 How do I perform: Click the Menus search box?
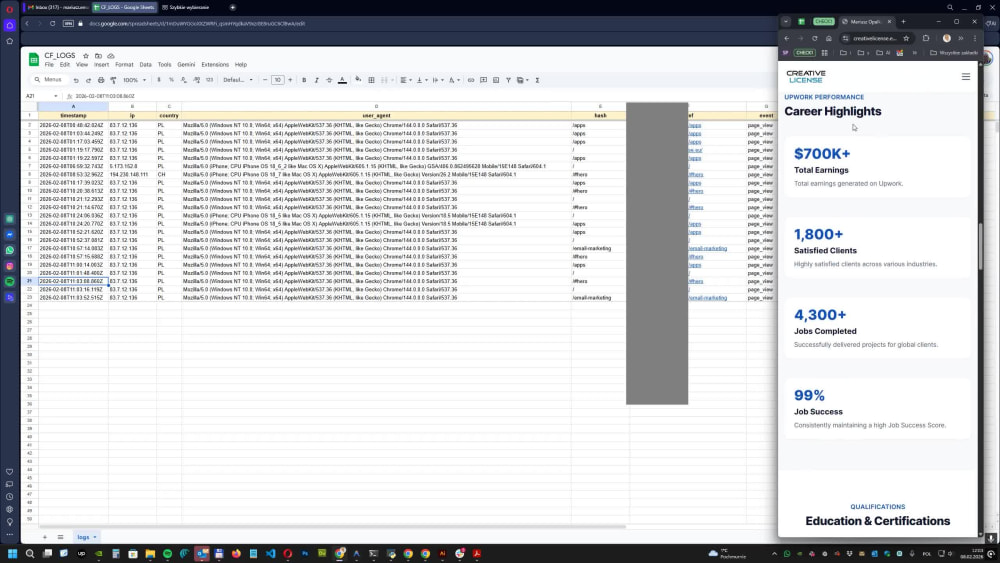[x=49, y=80]
